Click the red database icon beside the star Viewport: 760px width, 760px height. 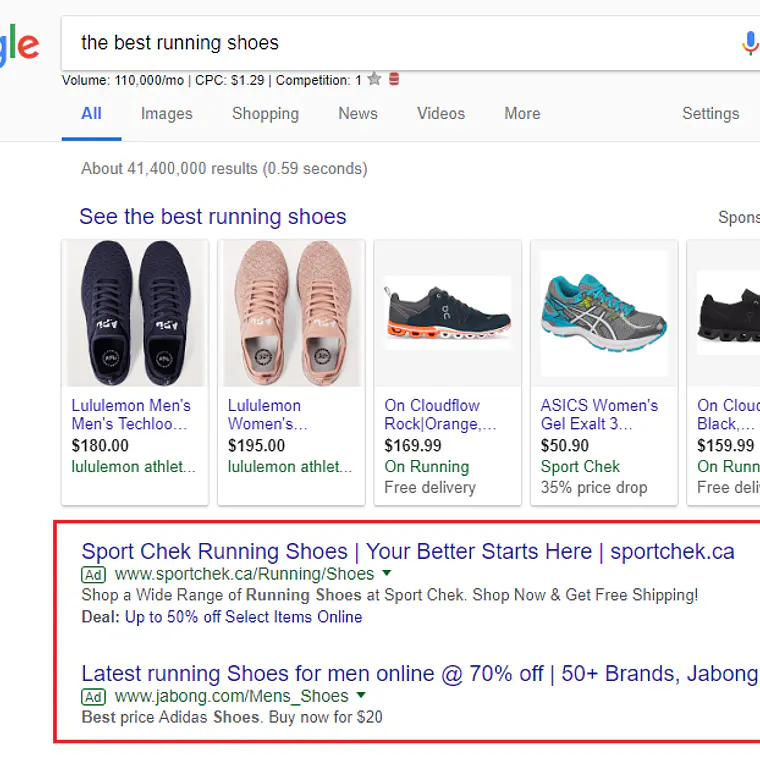click(394, 79)
